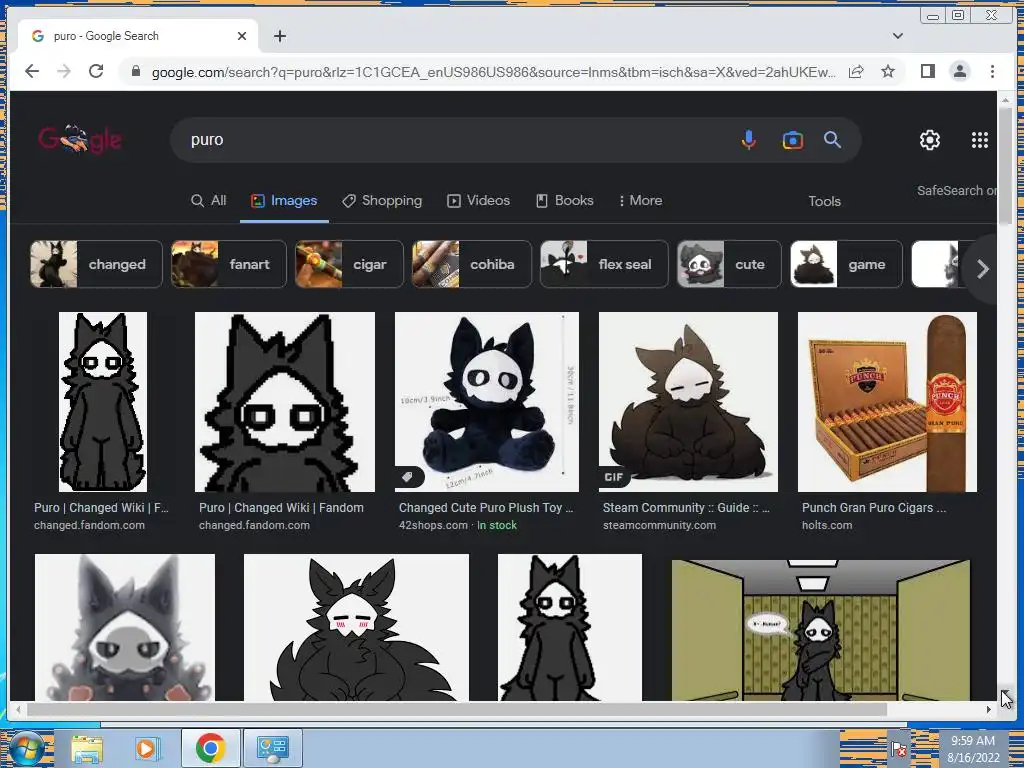Open the Action Center flag icon
1024x768 pixels.
[x=899, y=748]
